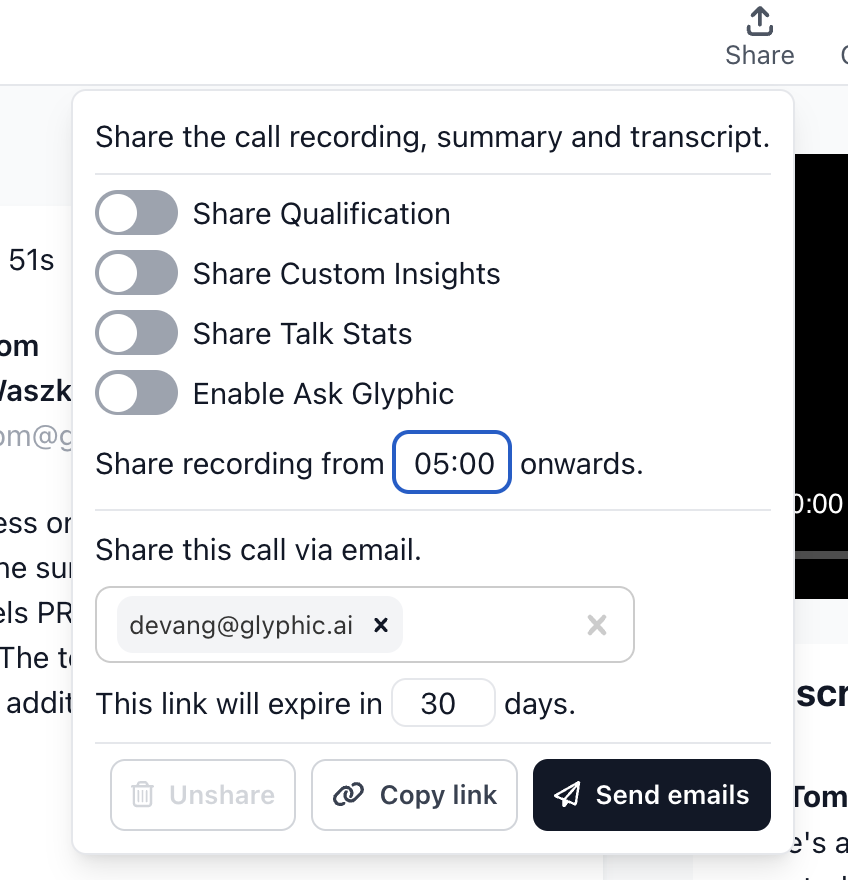Click the Share label in toolbar
The width and height of the screenshot is (848, 880).
coord(760,55)
